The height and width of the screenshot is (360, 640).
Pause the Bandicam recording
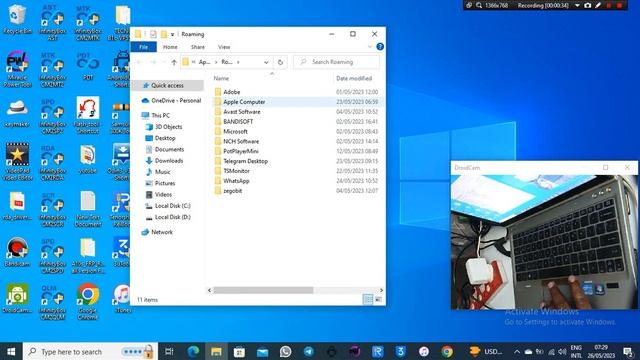click(x=609, y=5)
